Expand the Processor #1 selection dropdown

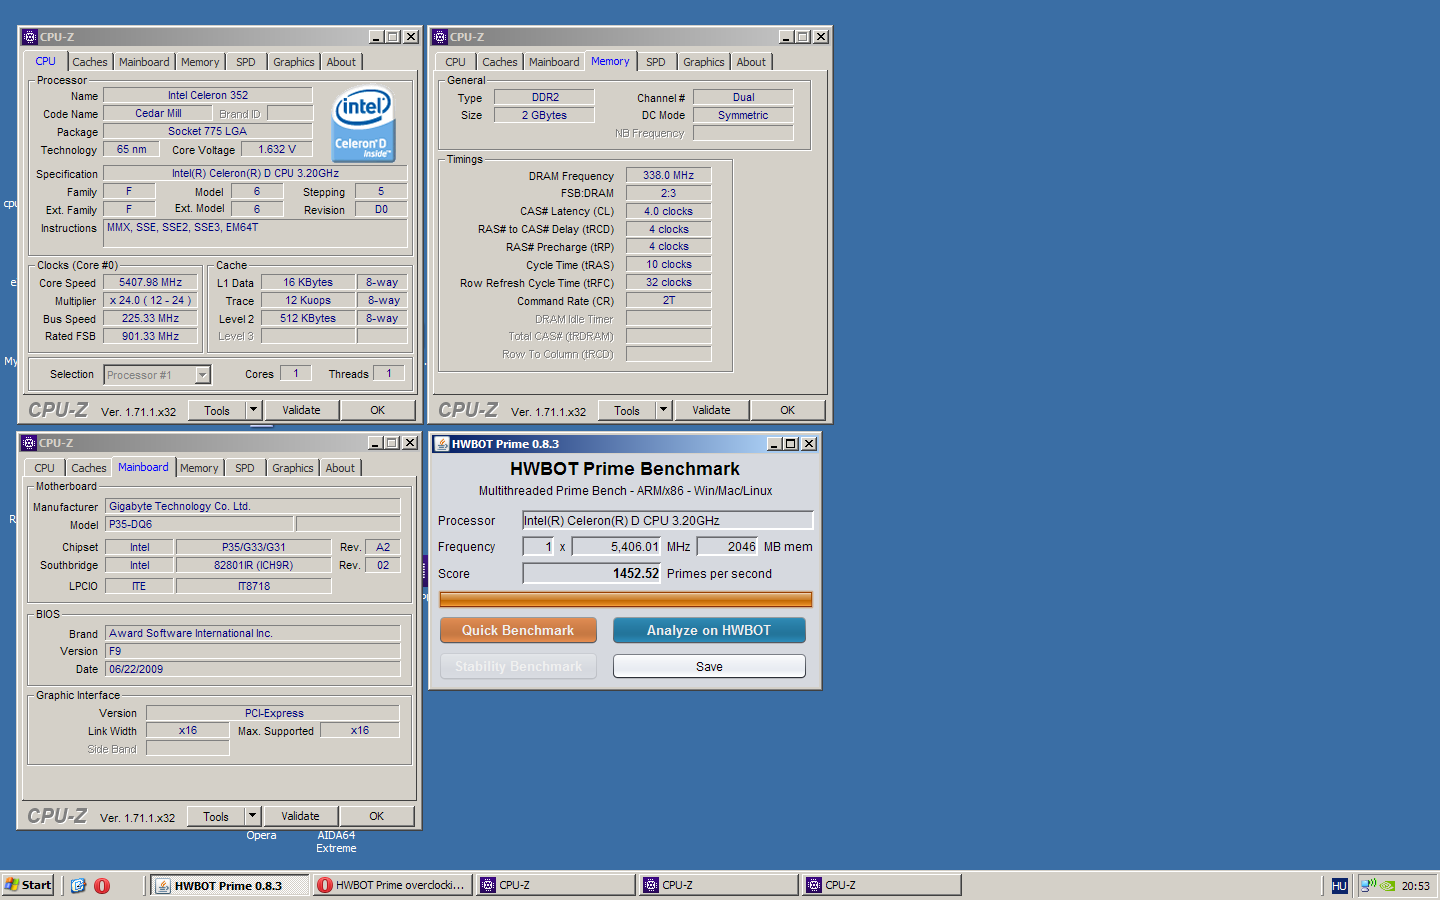(x=203, y=375)
